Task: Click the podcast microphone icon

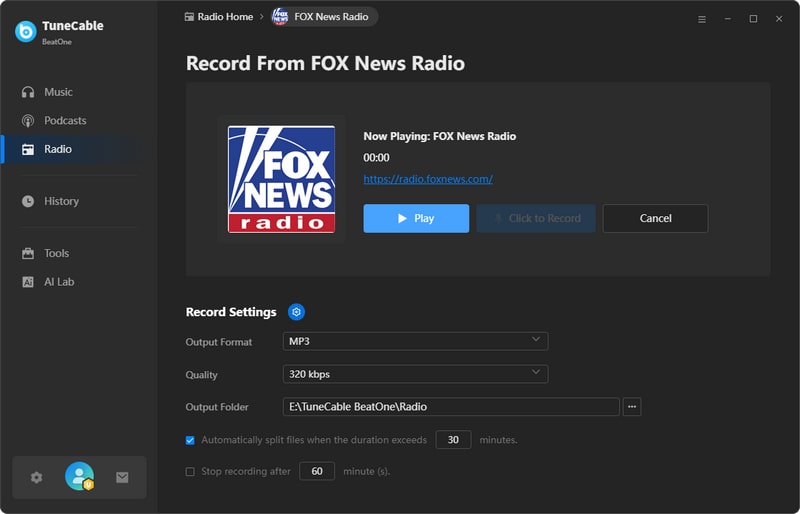Action: (x=28, y=120)
